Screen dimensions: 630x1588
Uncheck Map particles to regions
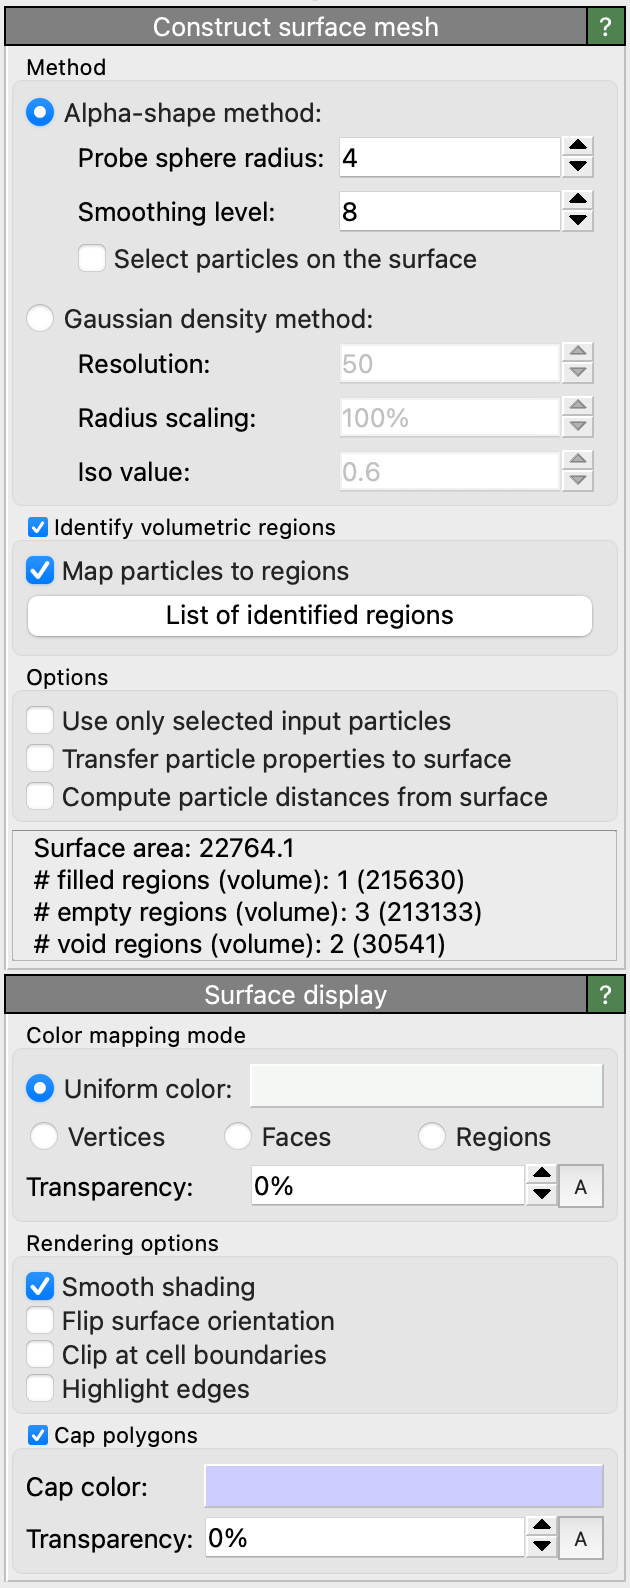click(40, 571)
